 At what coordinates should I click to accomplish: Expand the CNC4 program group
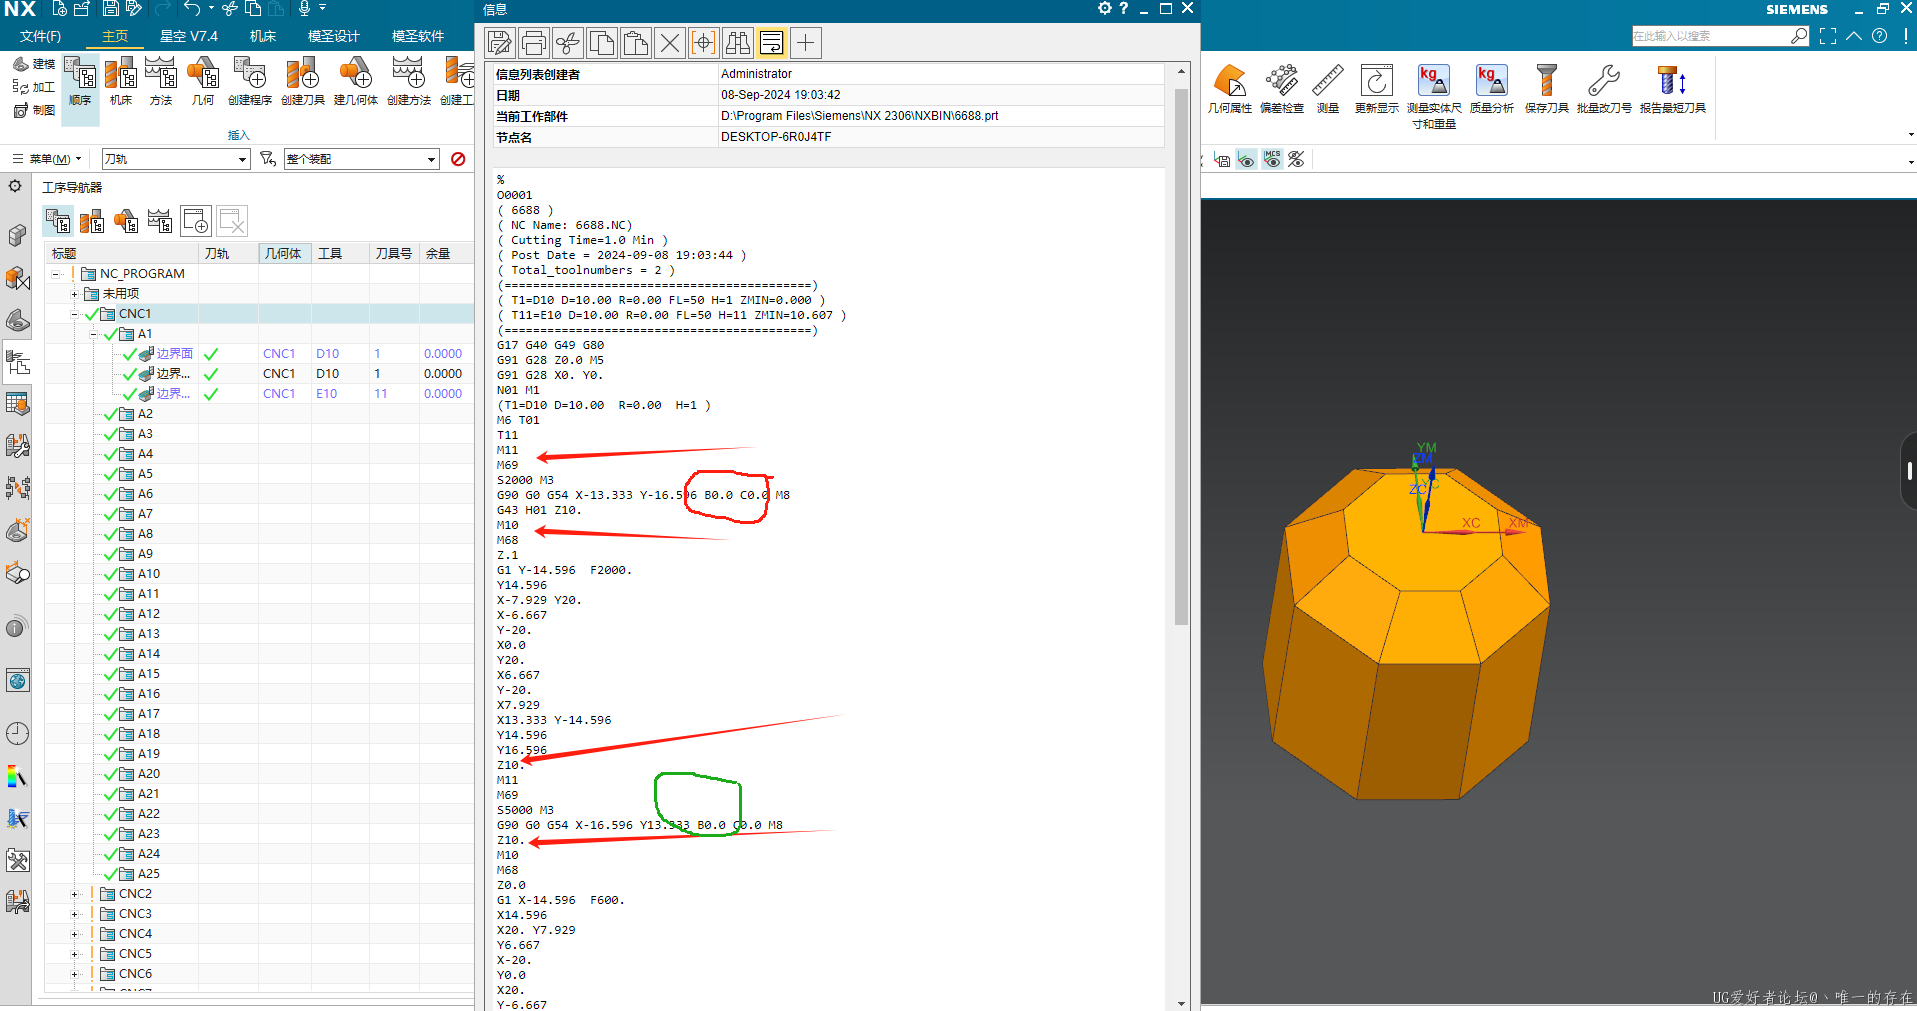pos(74,934)
